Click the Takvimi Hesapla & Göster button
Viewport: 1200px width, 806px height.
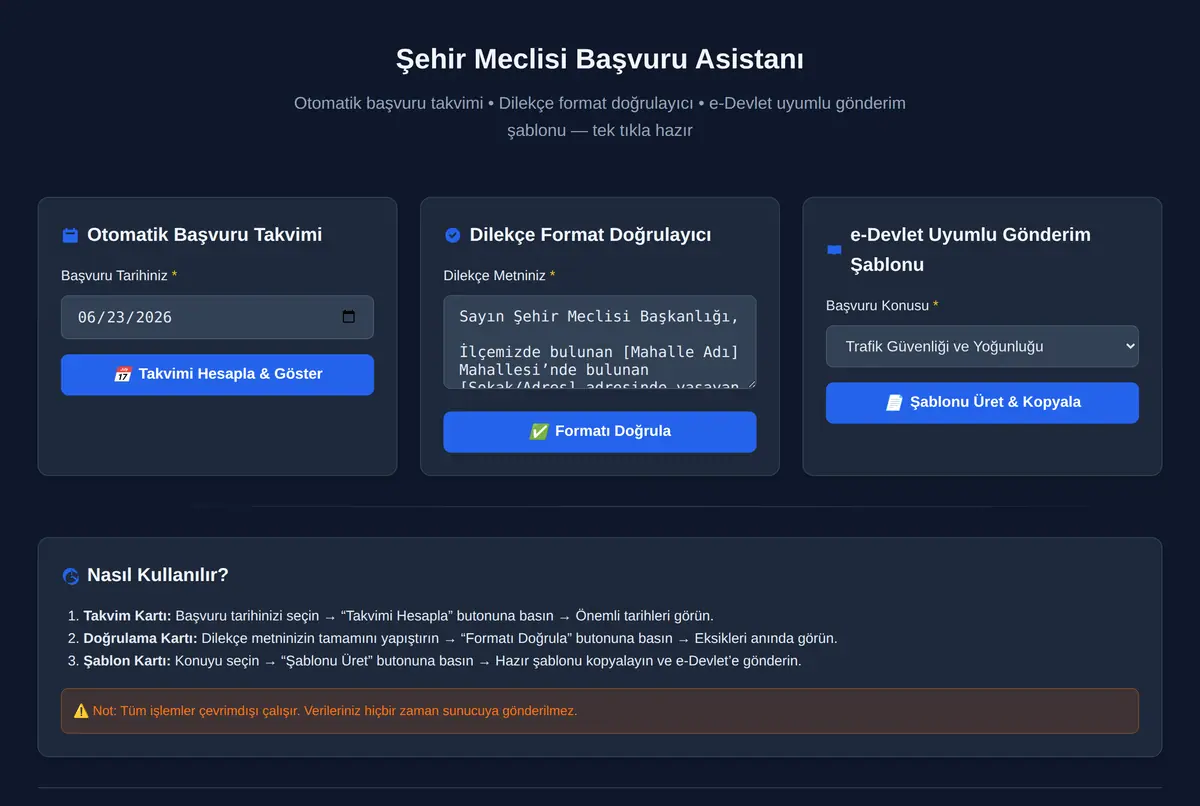[217, 374]
